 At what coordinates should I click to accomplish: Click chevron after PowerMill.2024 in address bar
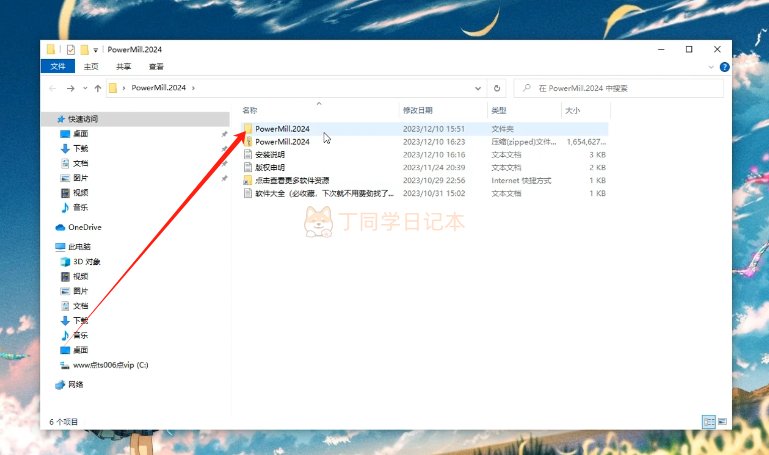pos(194,88)
